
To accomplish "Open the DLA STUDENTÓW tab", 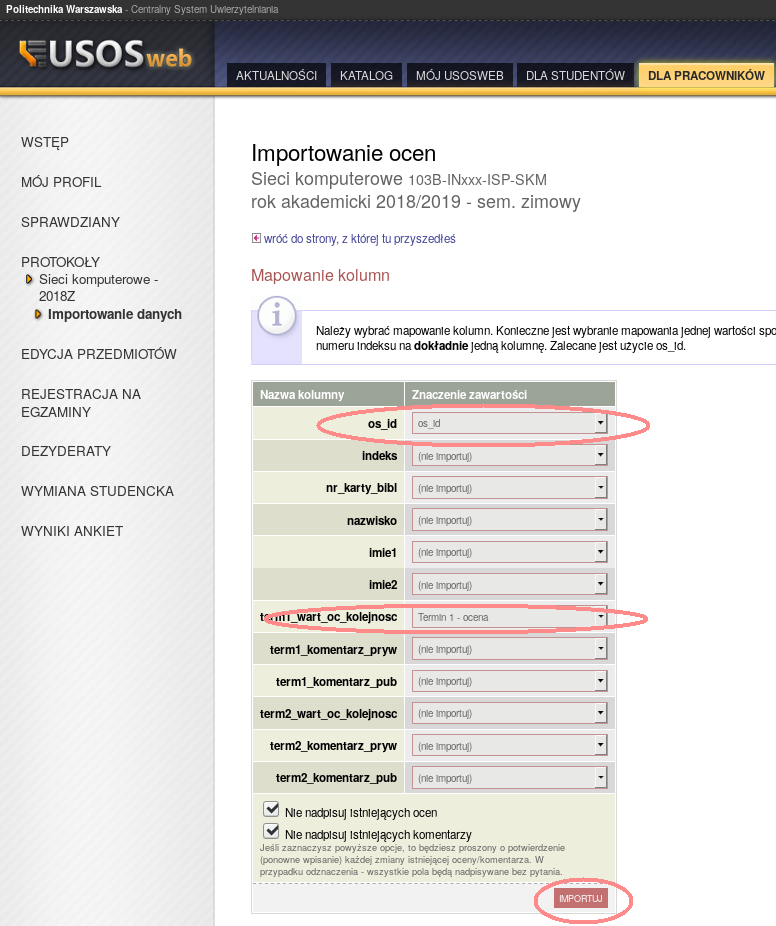I will pos(575,76).
